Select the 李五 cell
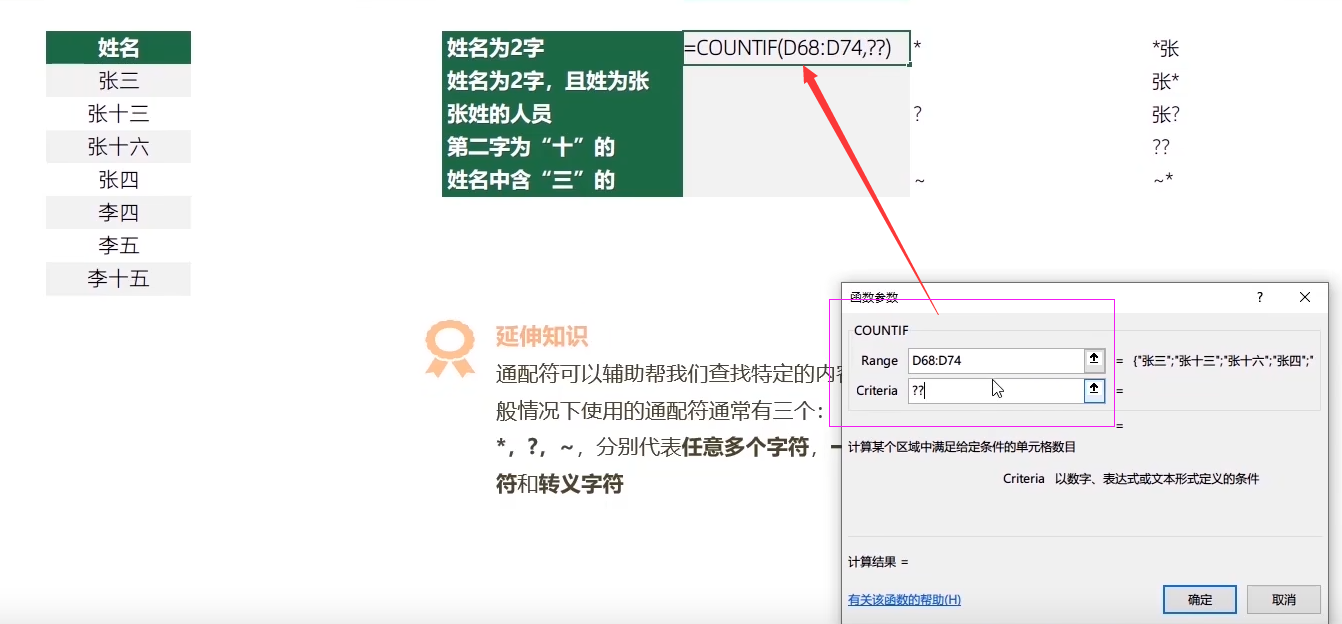Viewport: 1342px width, 624px height. [118, 246]
